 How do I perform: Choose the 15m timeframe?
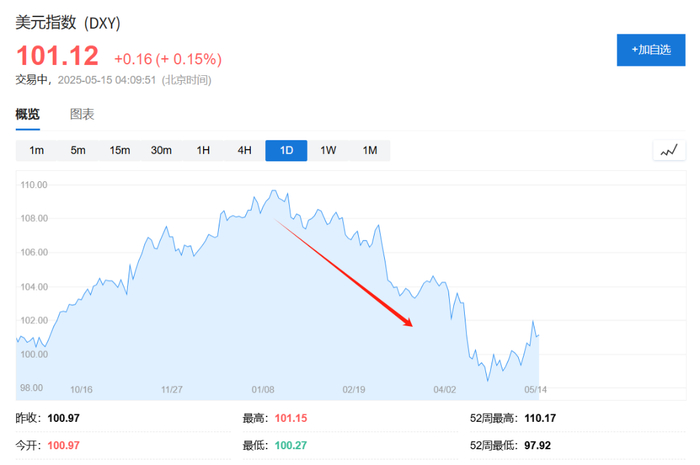[120, 151]
